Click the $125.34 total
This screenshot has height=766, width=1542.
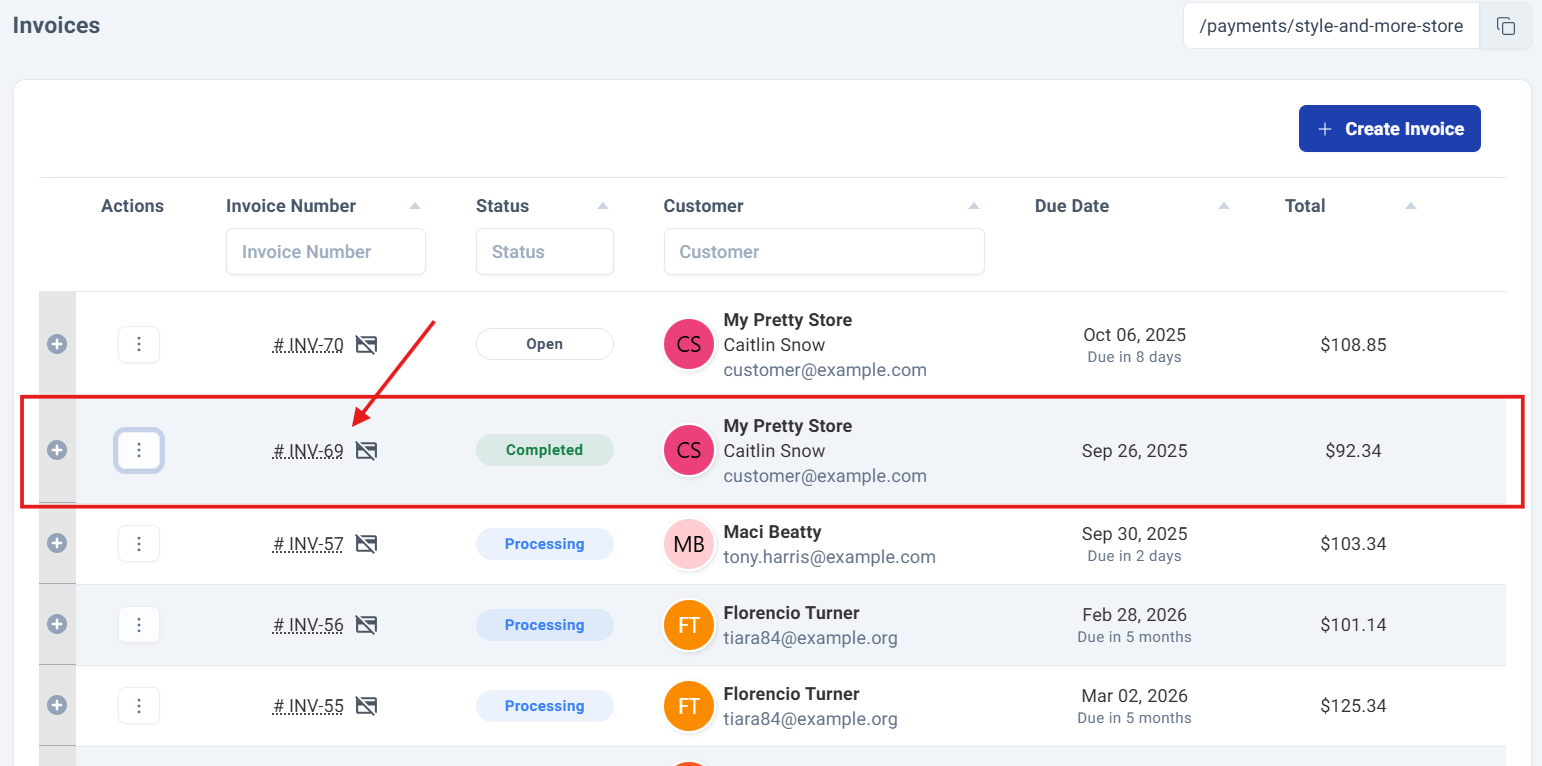coord(1353,706)
